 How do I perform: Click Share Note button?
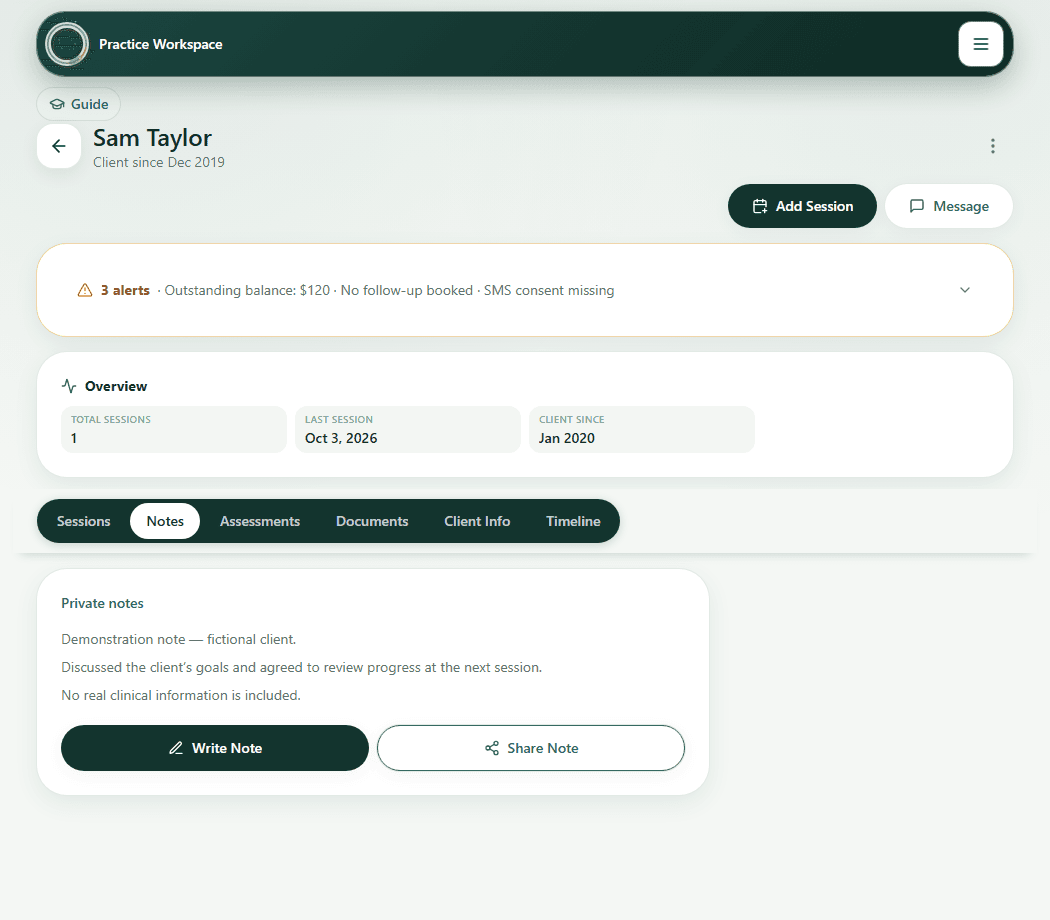click(531, 748)
